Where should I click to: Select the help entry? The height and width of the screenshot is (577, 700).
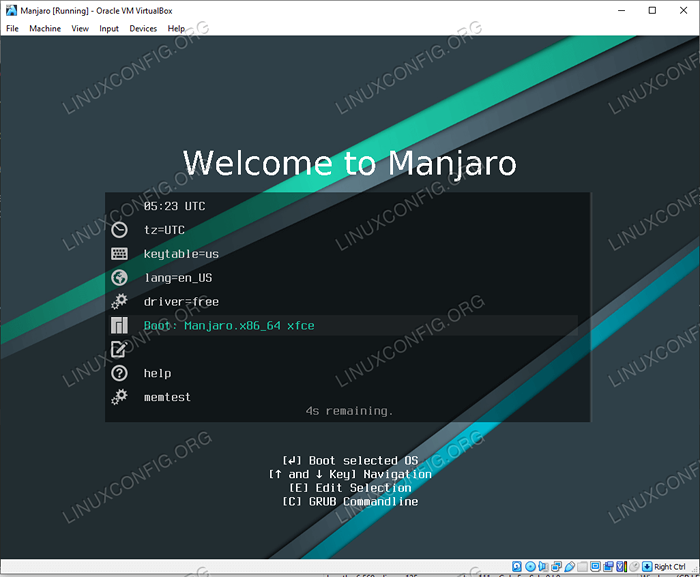(x=158, y=373)
